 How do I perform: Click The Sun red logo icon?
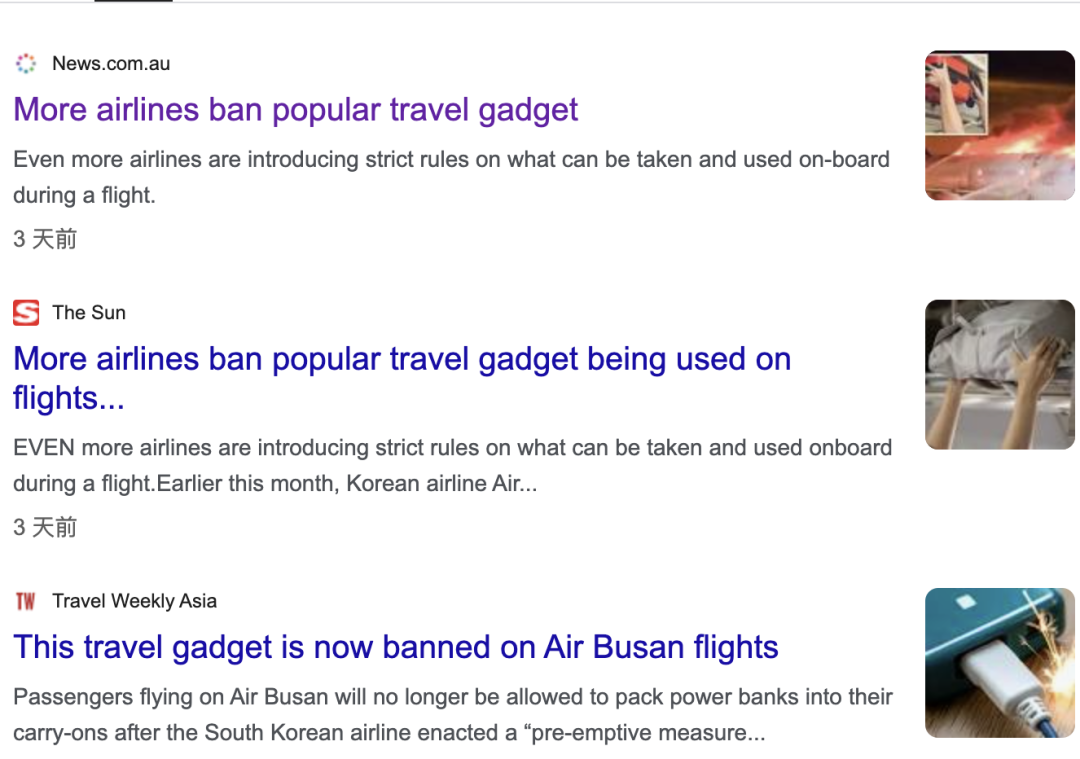(26, 313)
